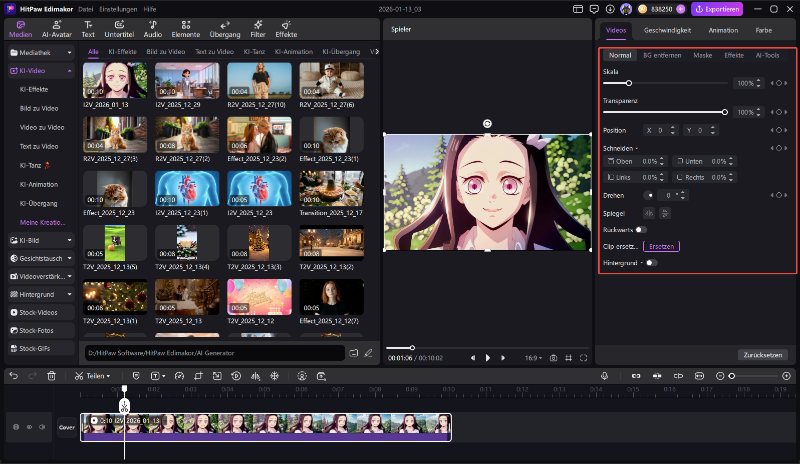Open the Filter panel in toolbar
This screenshot has width=800, height=464.
257,27
